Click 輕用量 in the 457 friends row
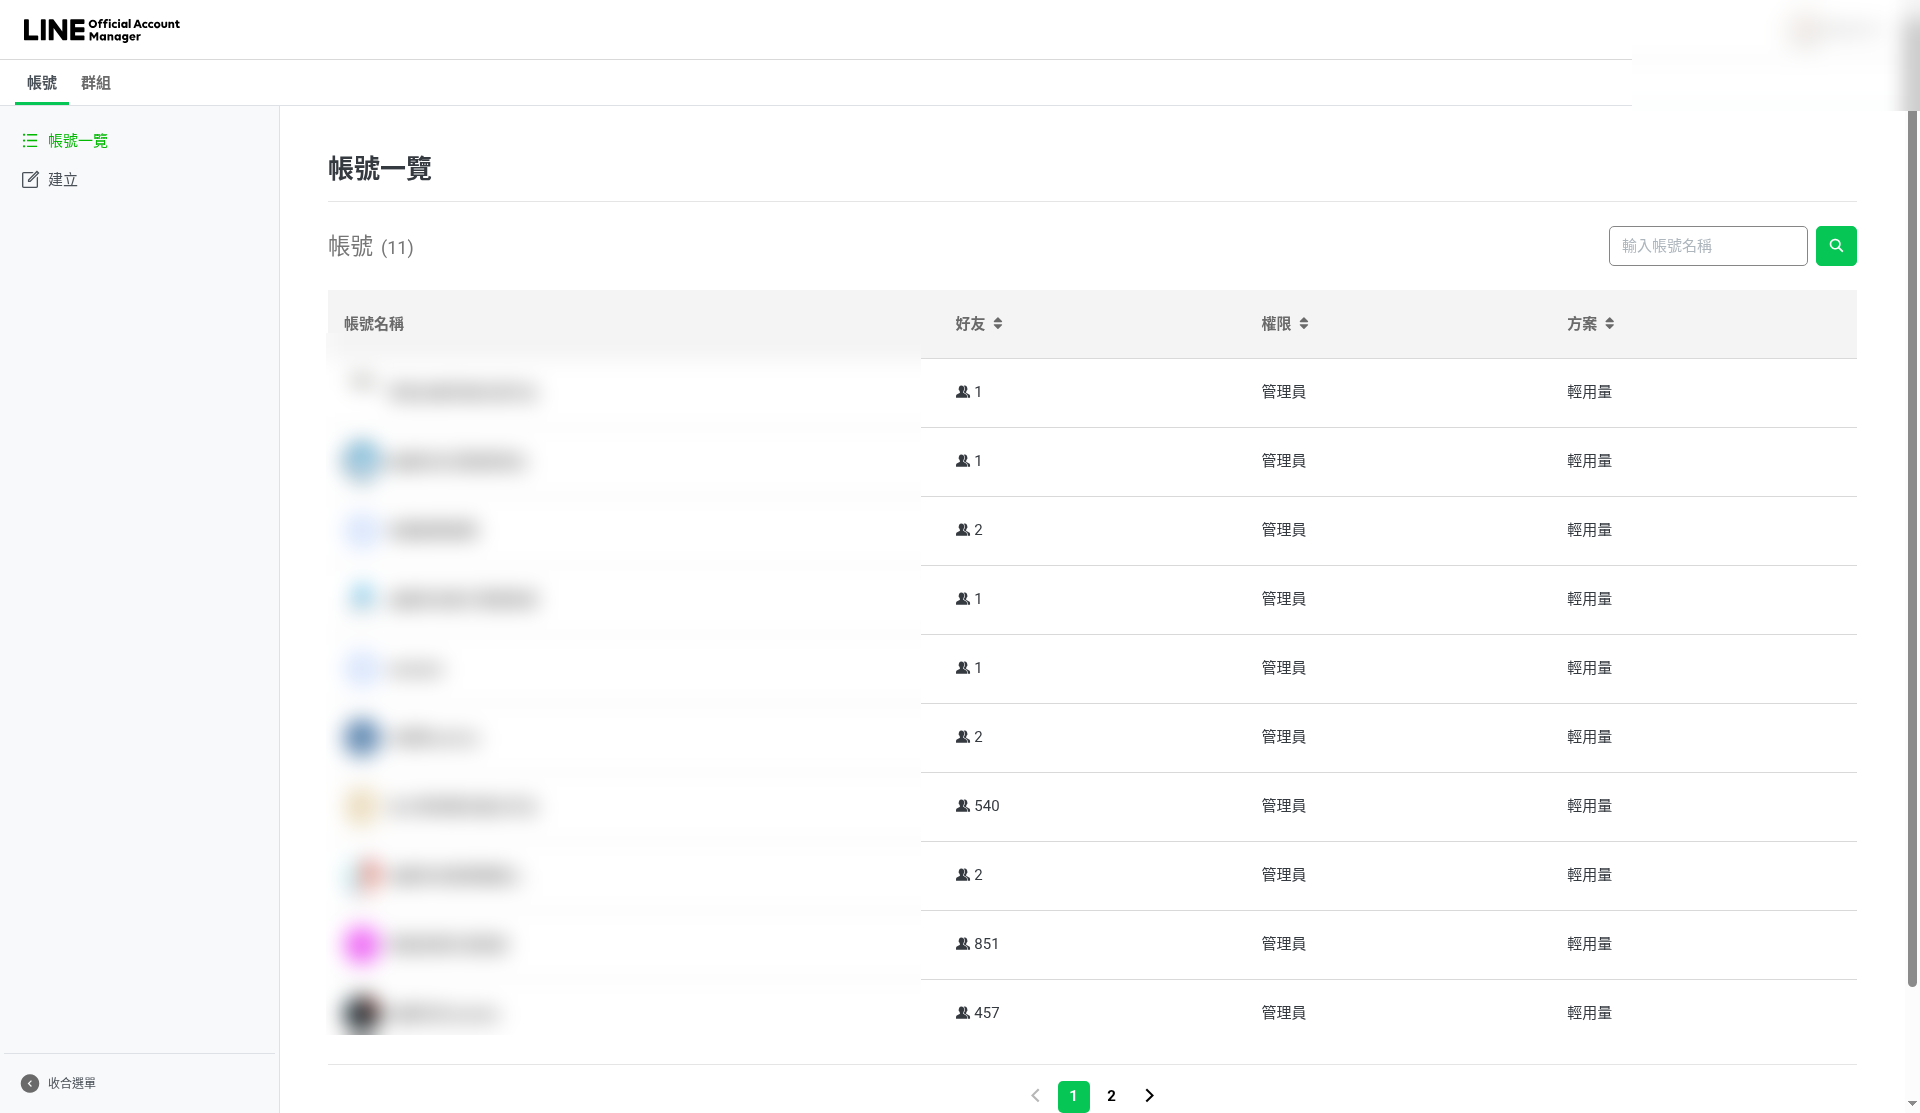Screen dimensions: 1920x1113 click(1589, 1013)
